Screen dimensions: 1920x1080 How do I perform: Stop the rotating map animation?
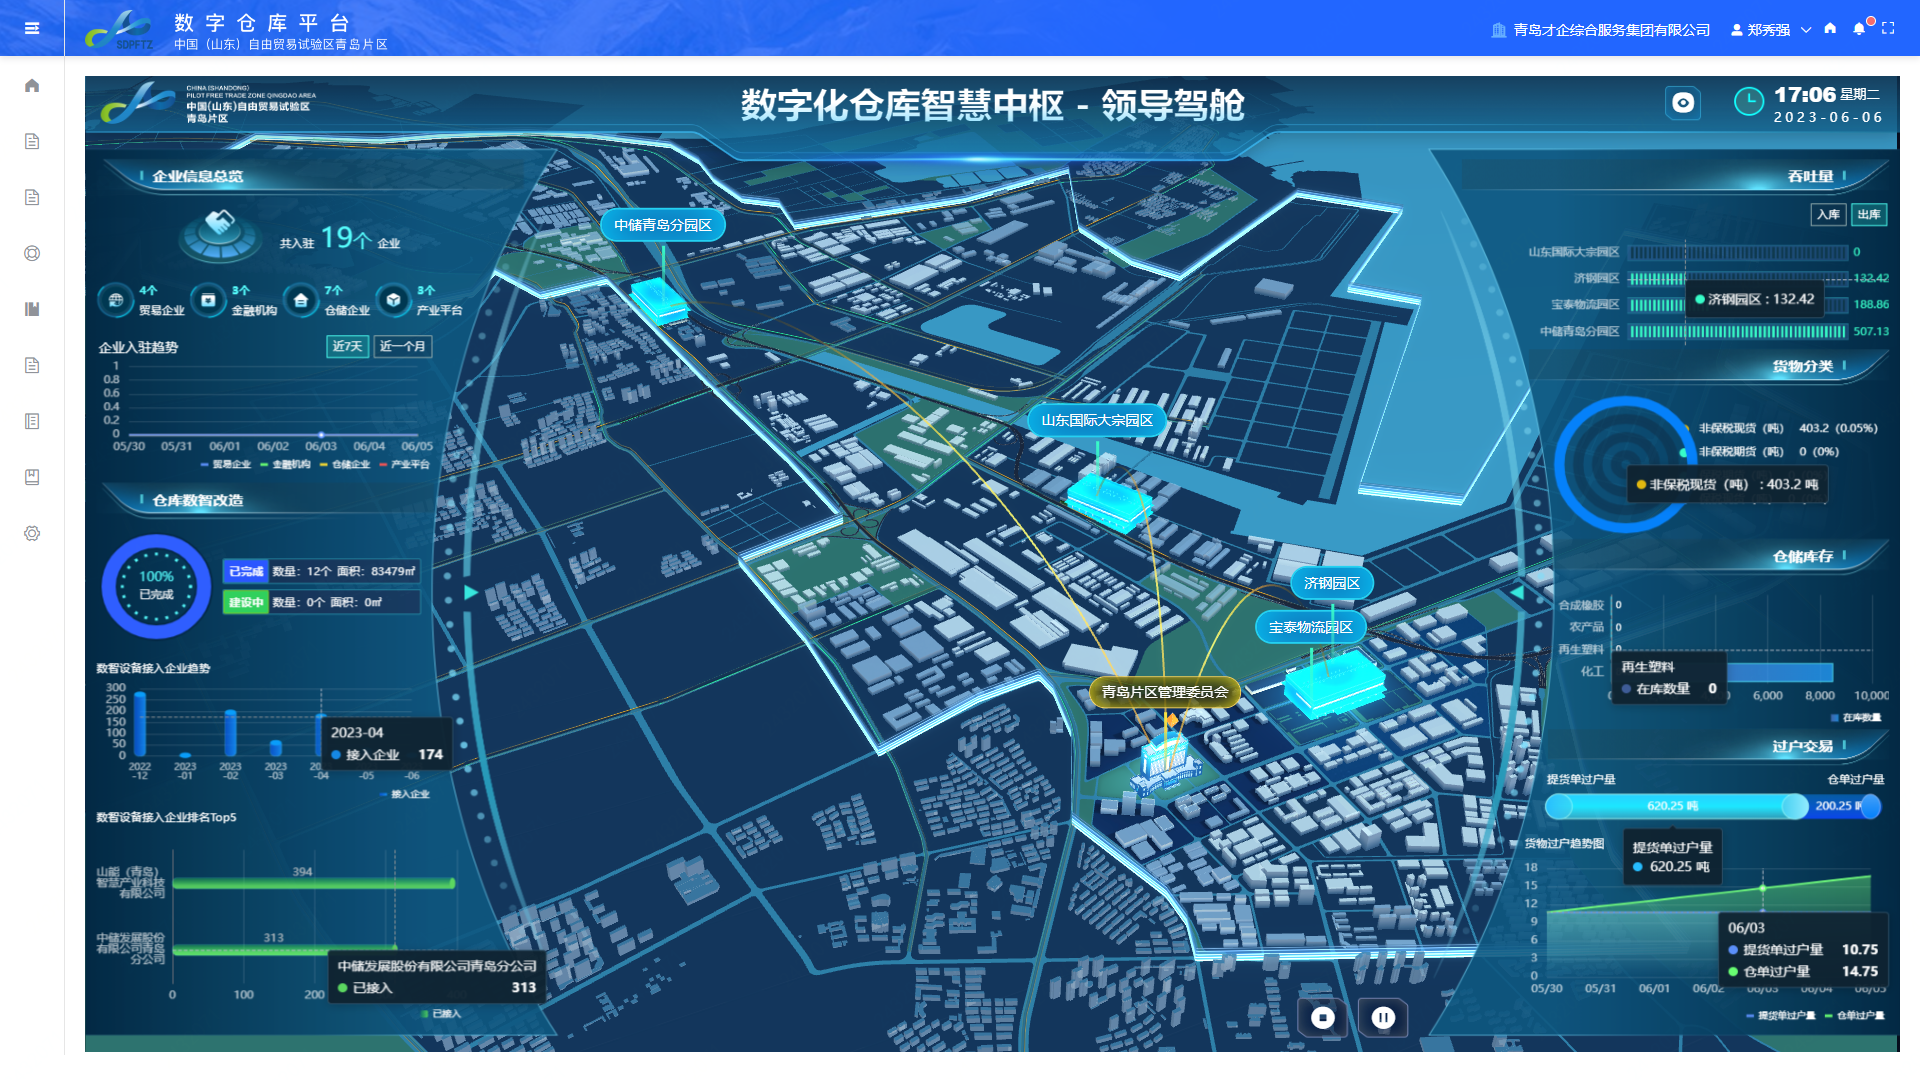click(1323, 1018)
